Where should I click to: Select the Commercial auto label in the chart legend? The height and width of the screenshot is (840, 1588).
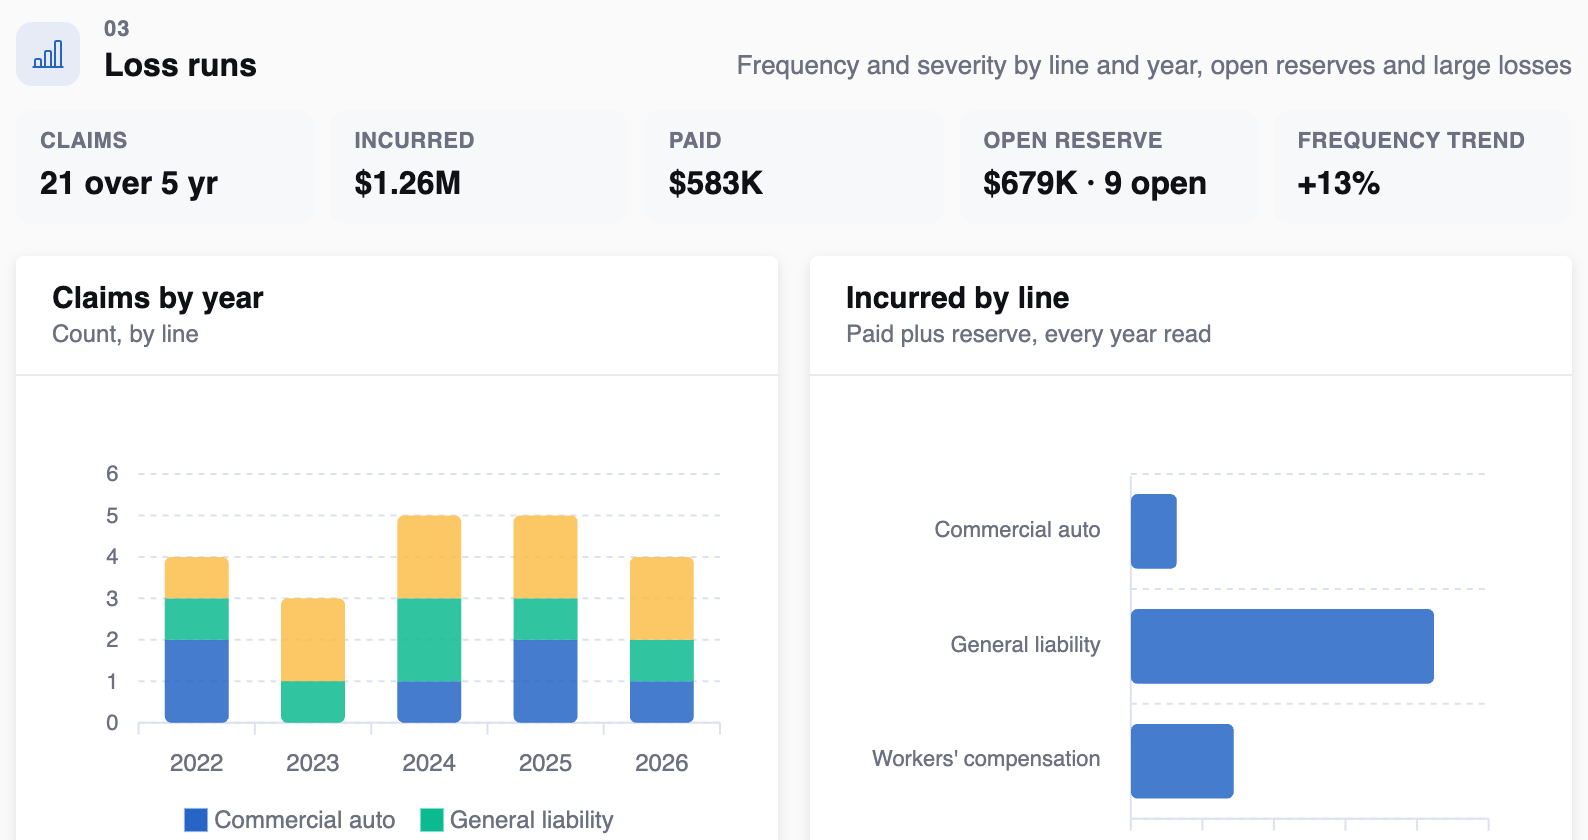[305, 820]
